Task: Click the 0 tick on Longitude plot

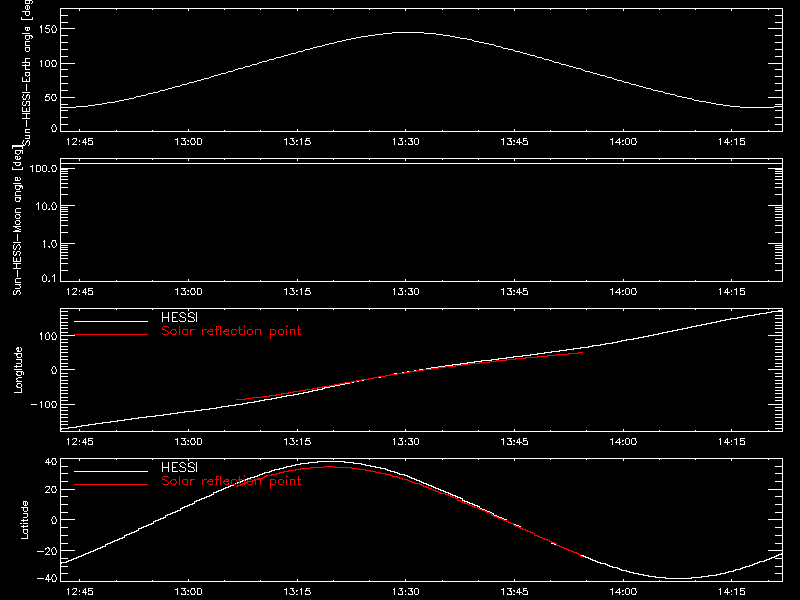Action: 54,370
